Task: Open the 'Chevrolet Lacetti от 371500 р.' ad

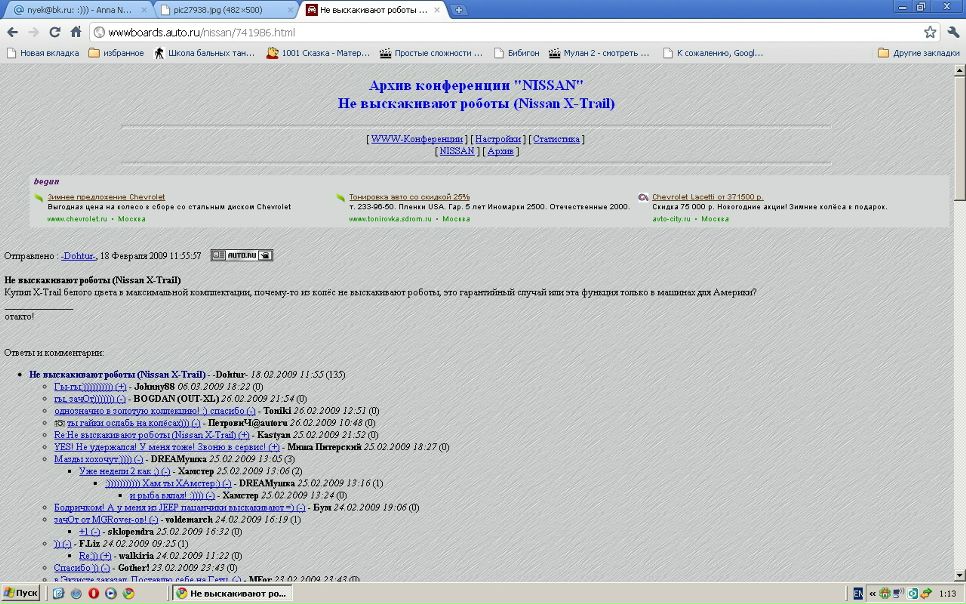Action: coord(708,197)
